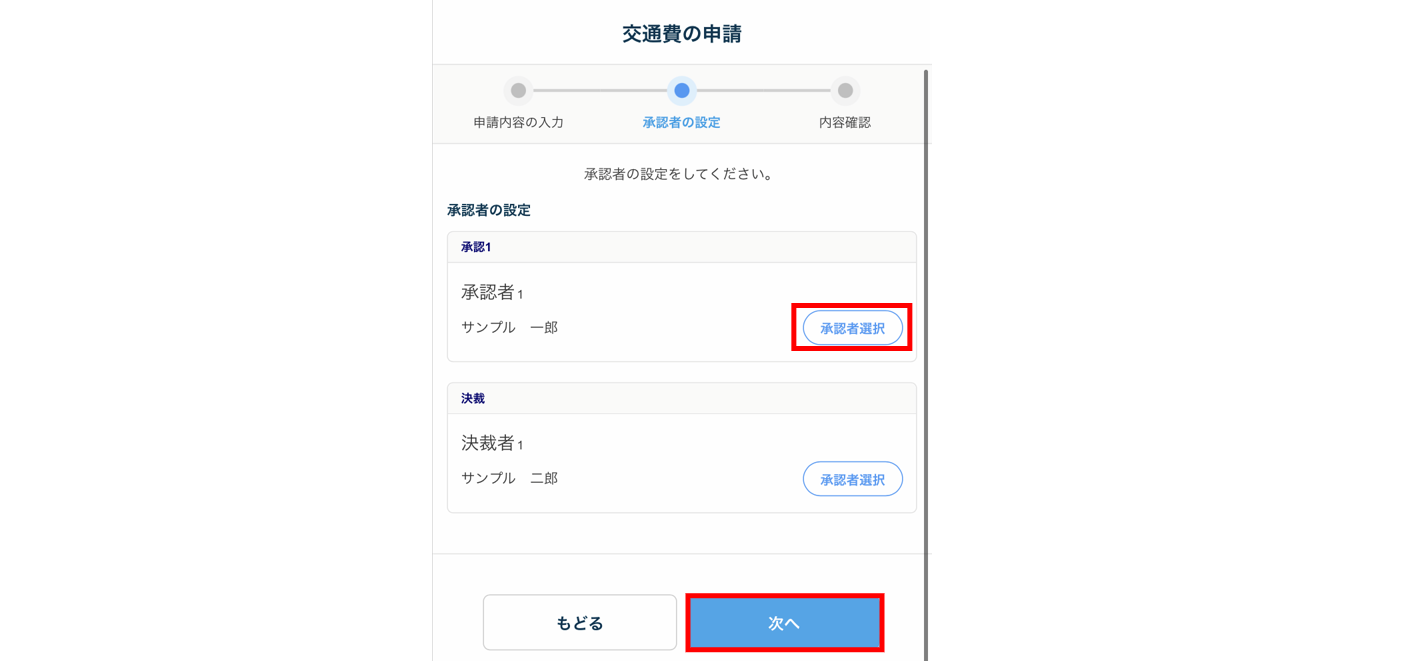The width and height of the screenshot is (1414, 661).
Task: Click the 承認者1 heading text
Action: (x=492, y=292)
